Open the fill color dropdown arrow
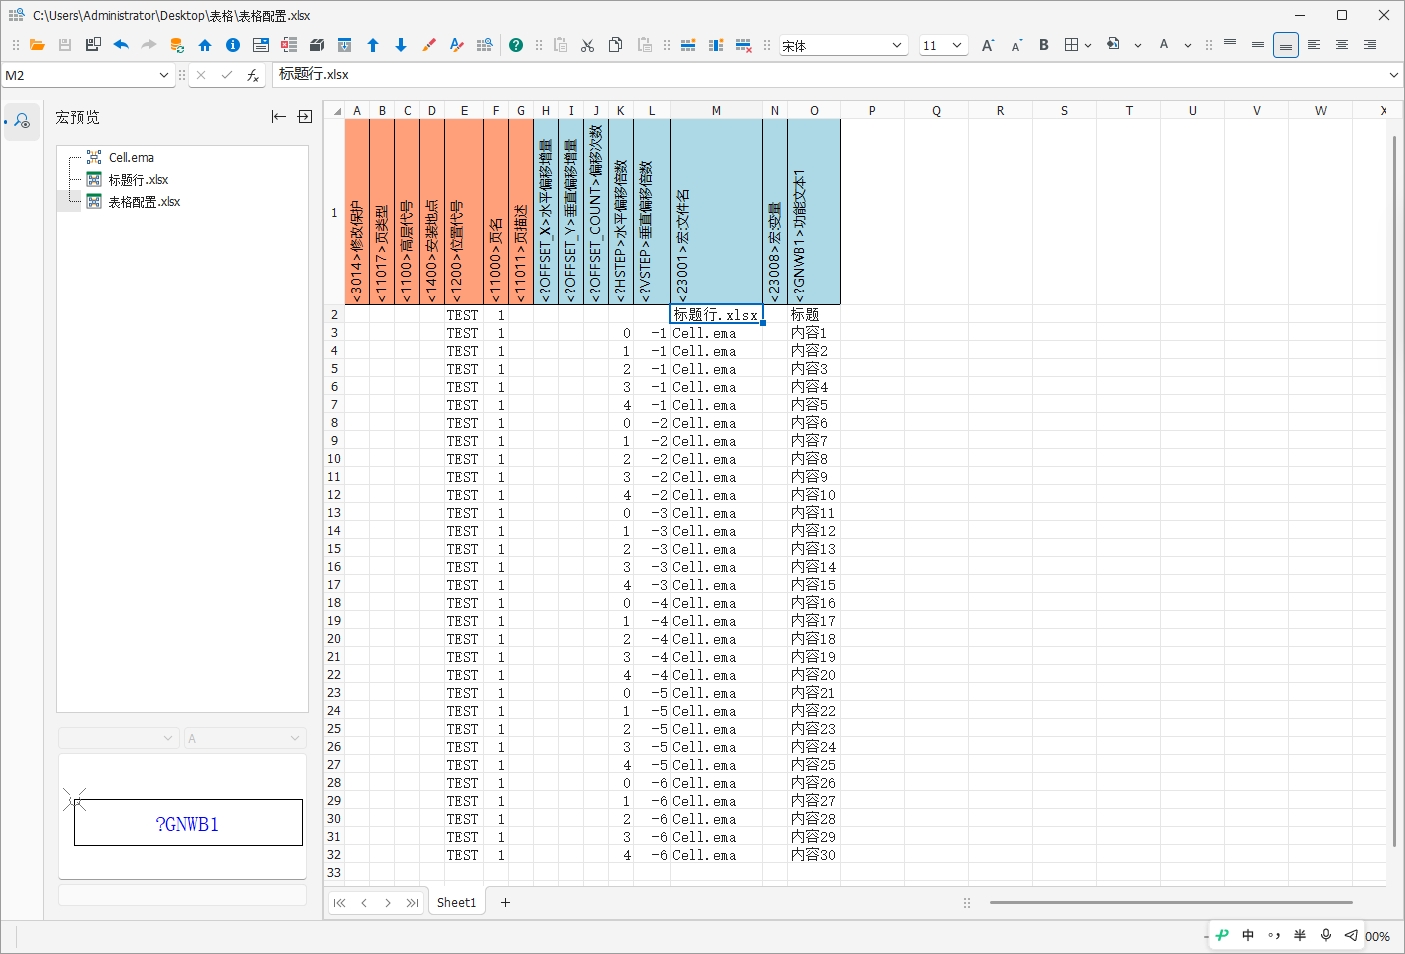Screen dimensions: 1405x954 tap(1138, 45)
